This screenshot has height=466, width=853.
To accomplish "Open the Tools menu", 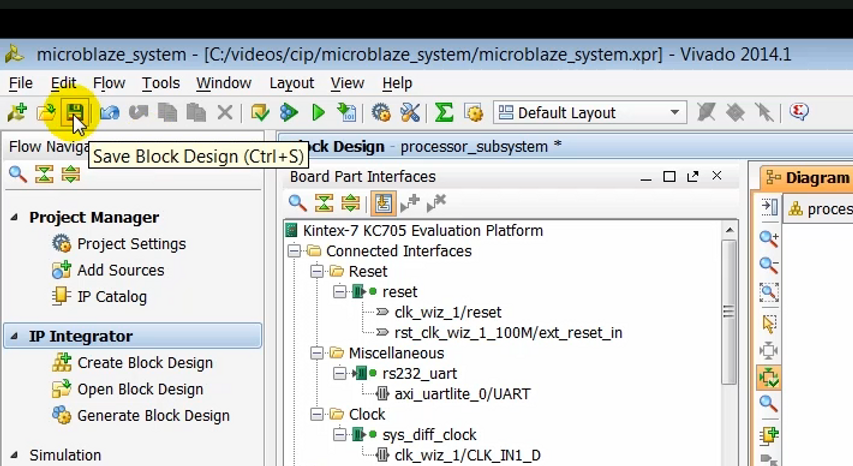I will pos(160,83).
